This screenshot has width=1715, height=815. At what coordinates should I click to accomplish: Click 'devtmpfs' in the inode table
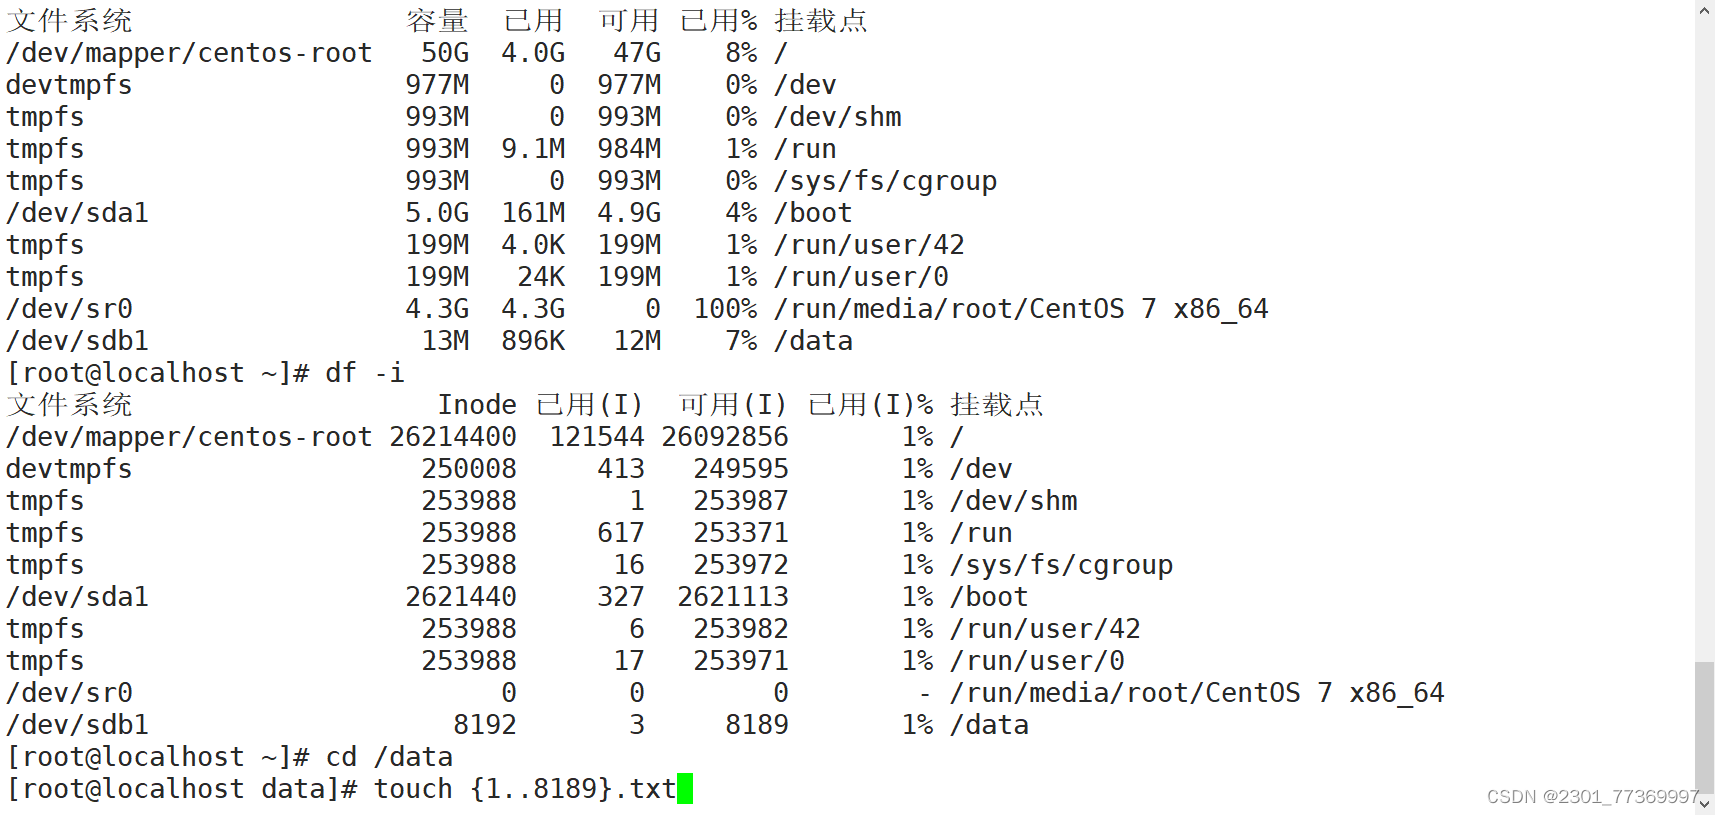[69, 469]
